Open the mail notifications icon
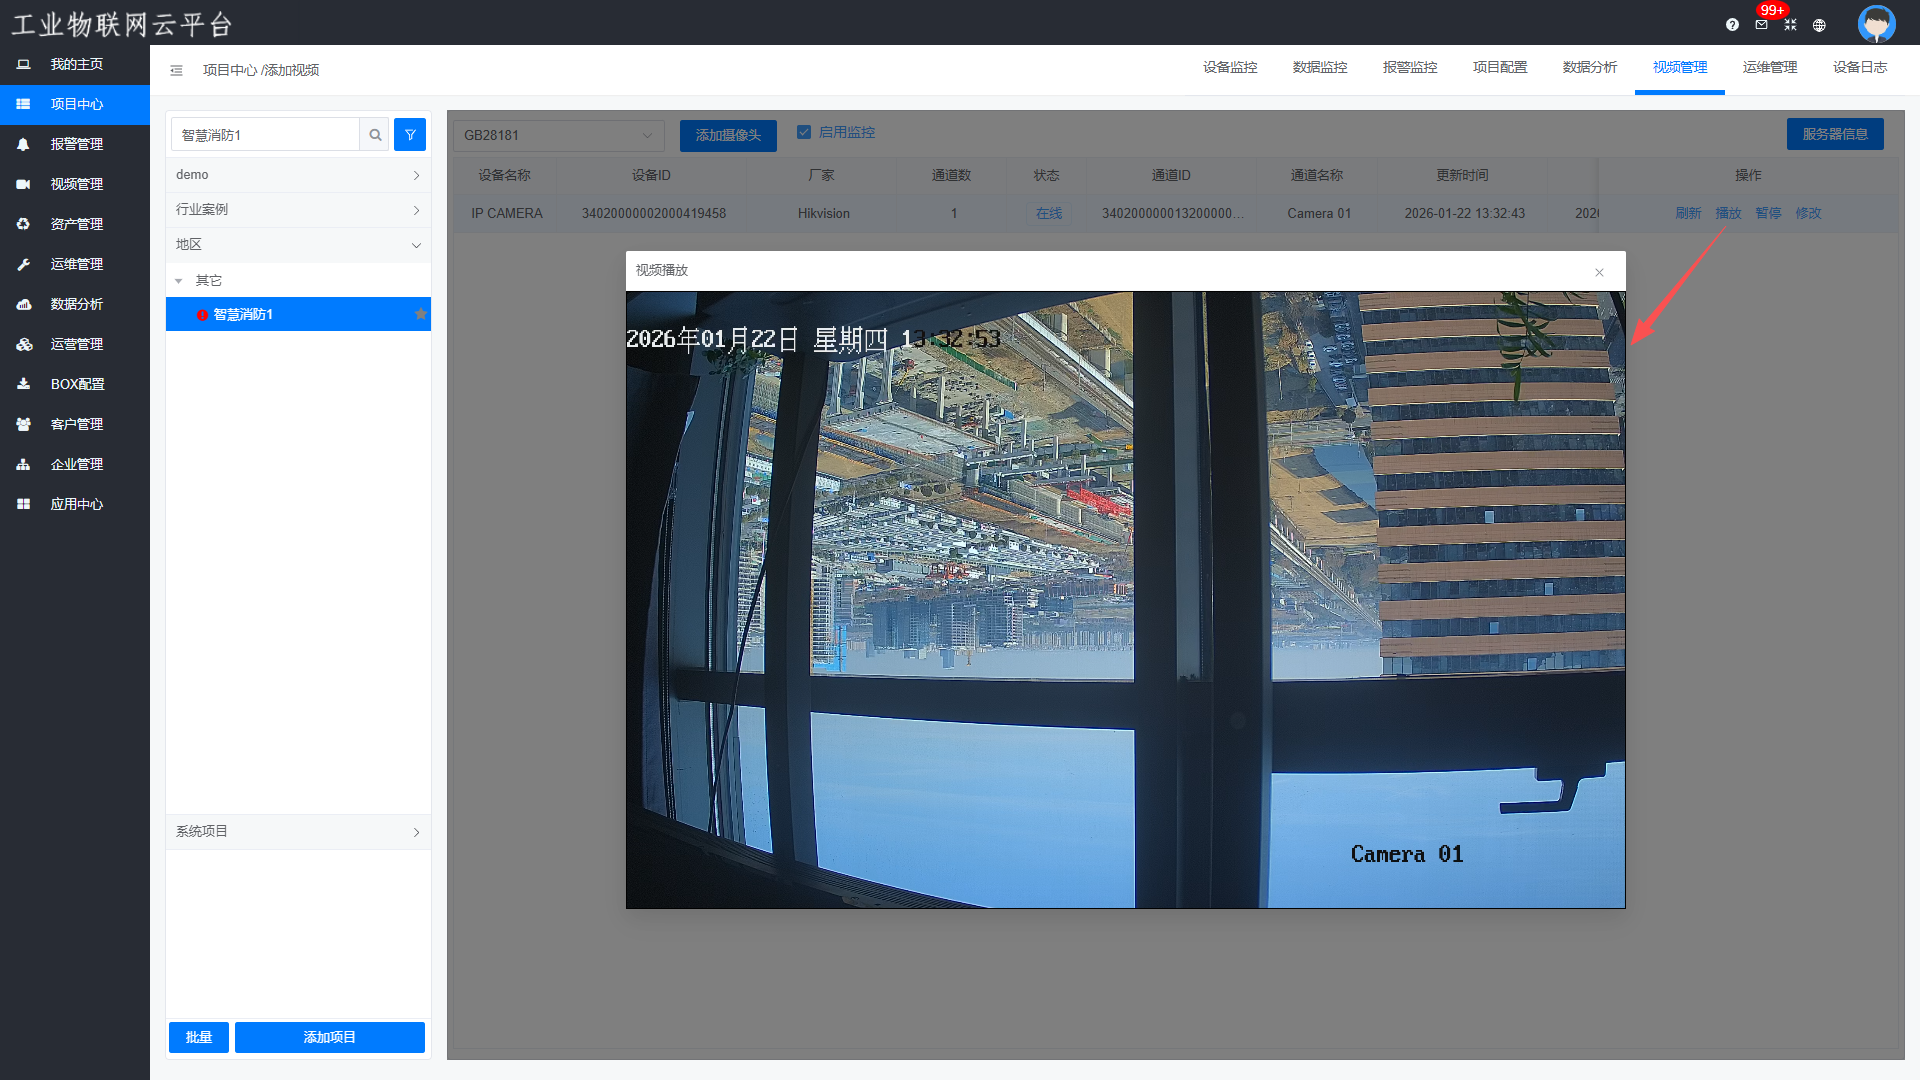This screenshot has width=1920, height=1080. [x=1761, y=25]
